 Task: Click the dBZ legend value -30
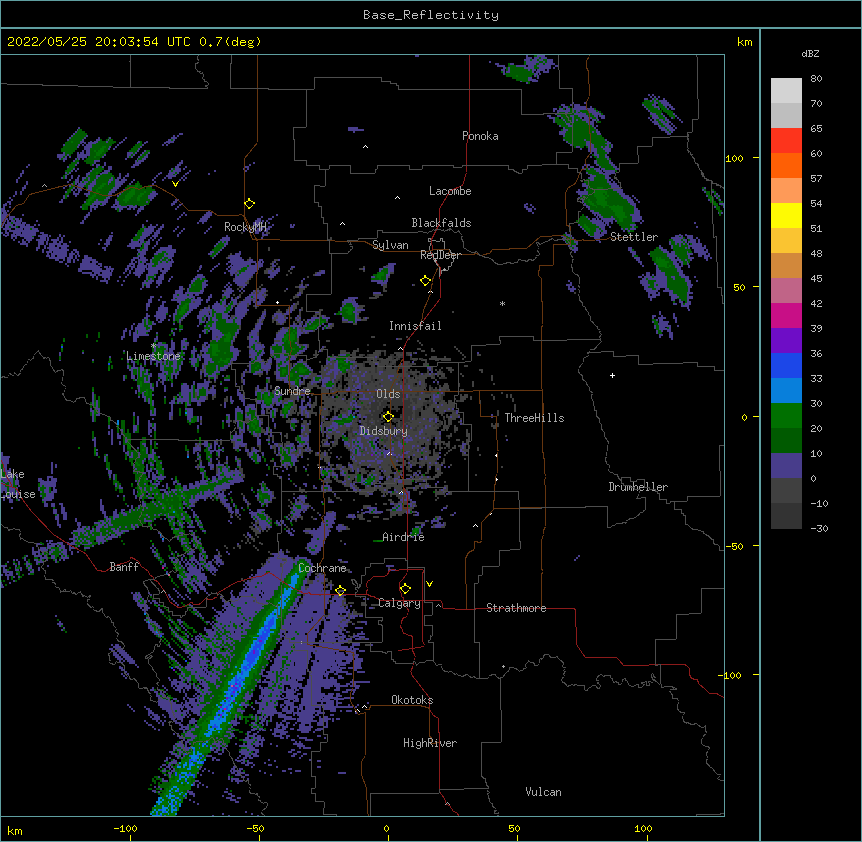tap(819, 528)
